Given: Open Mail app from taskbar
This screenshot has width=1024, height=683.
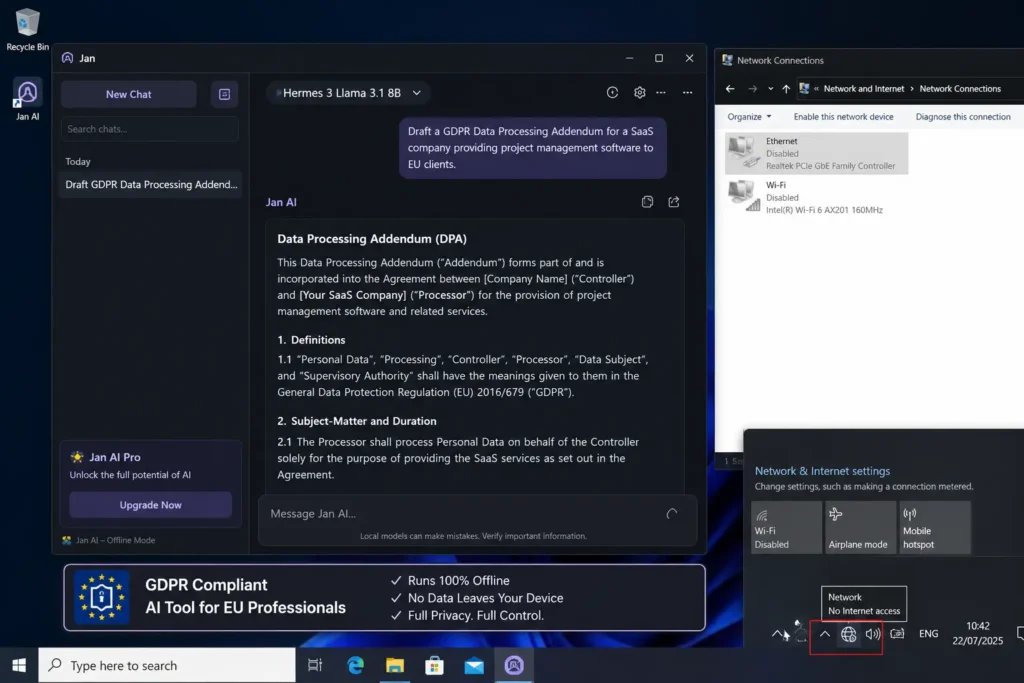Looking at the screenshot, I should (x=474, y=665).
